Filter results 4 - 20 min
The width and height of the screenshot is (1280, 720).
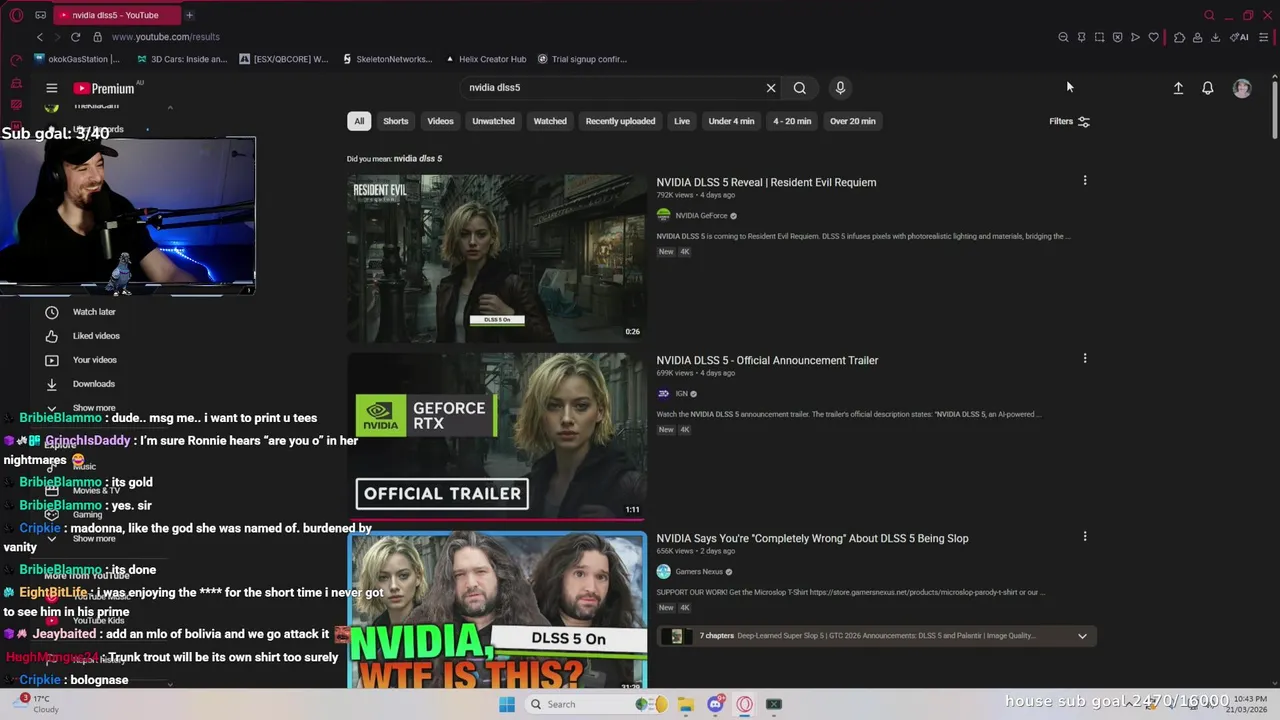pos(792,121)
